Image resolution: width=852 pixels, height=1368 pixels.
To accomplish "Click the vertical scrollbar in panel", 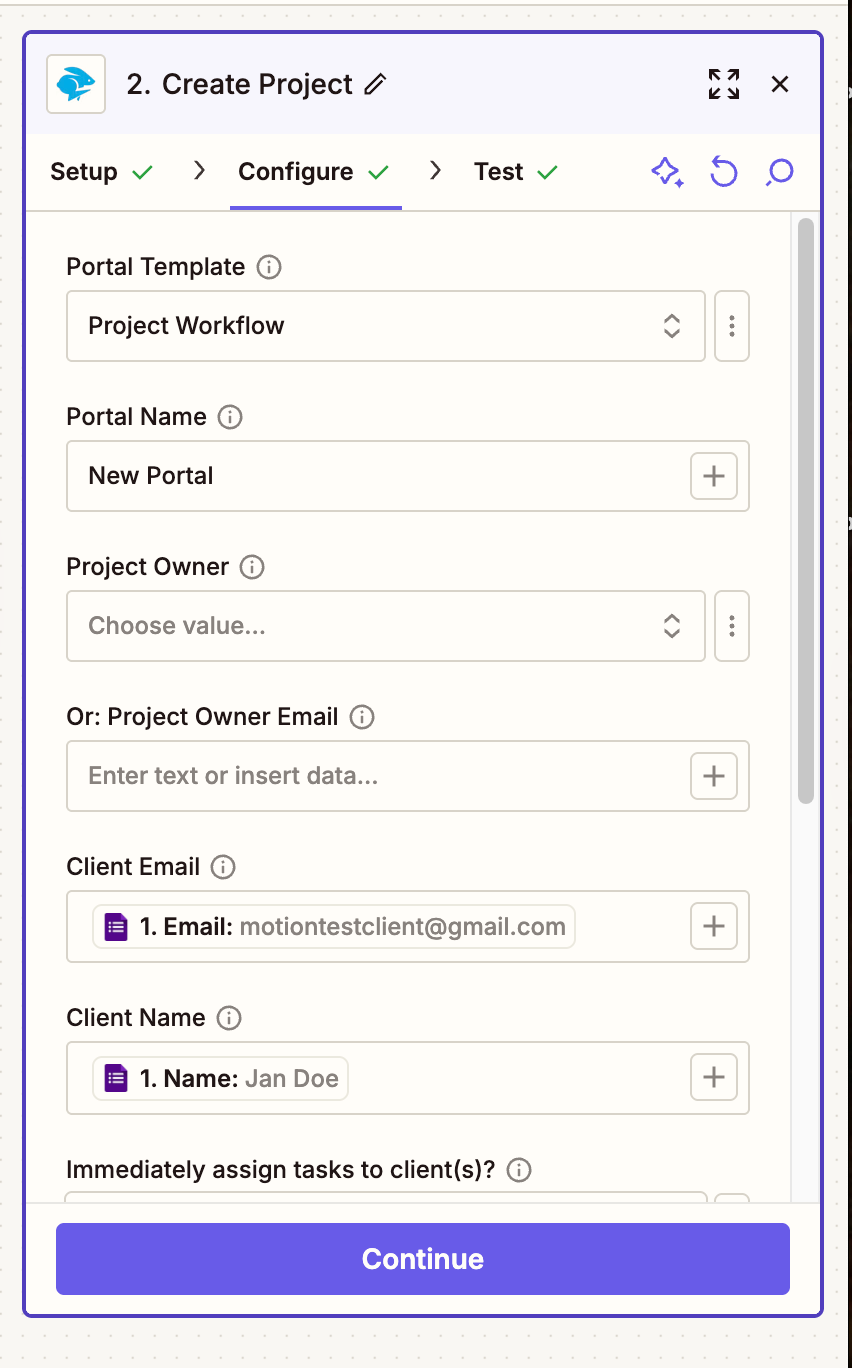I will tap(805, 510).
